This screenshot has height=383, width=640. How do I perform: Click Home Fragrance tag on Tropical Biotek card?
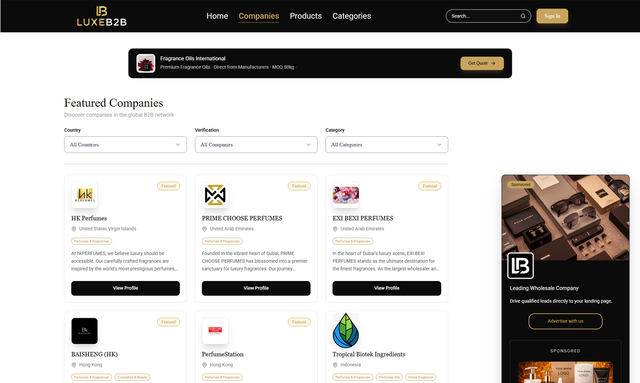coord(420,377)
